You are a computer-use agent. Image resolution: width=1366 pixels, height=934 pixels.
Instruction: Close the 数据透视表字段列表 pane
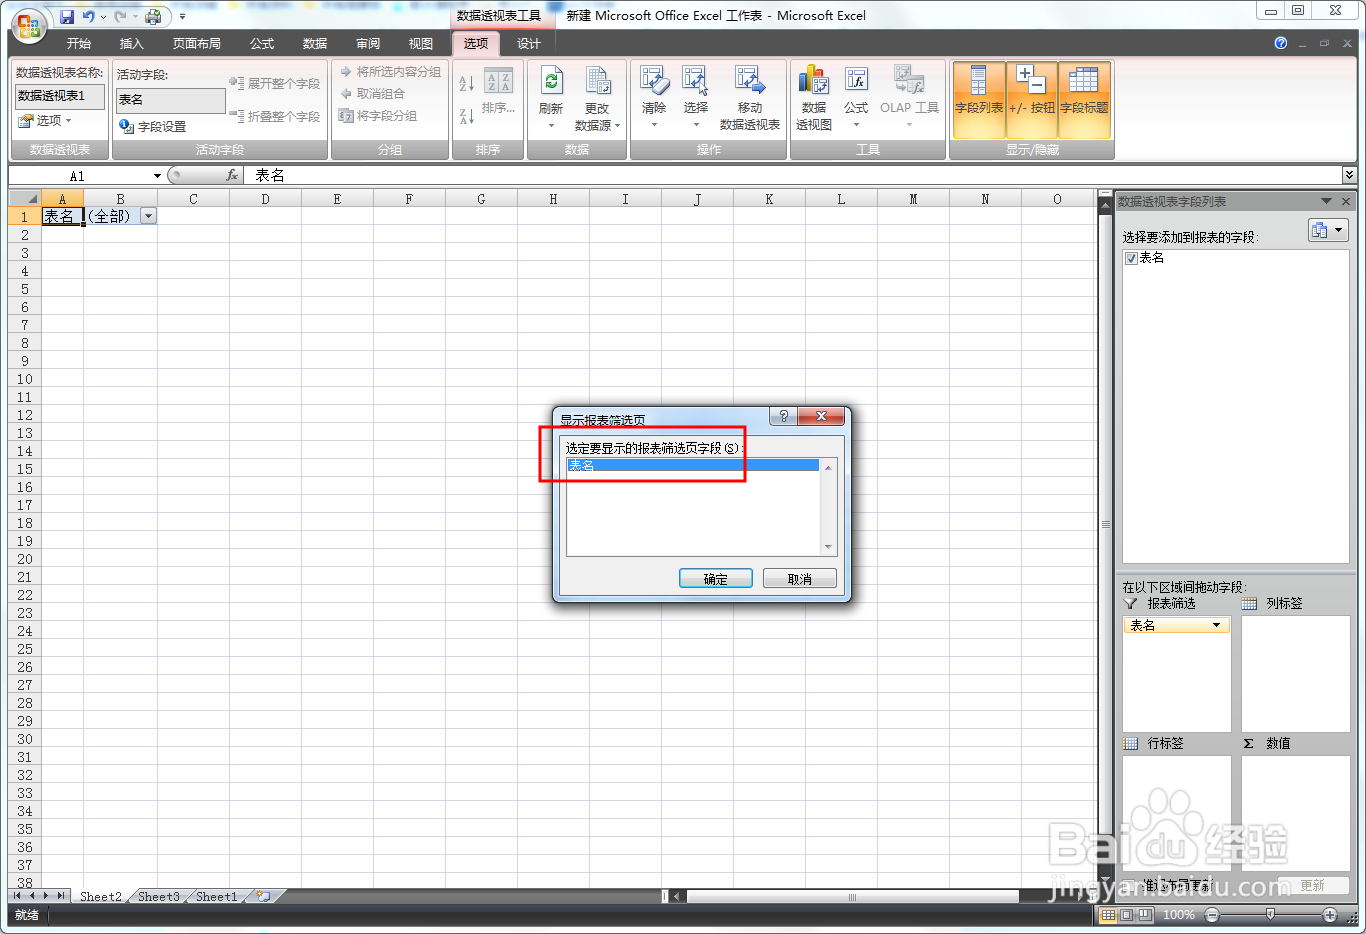(x=1346, y=201)
